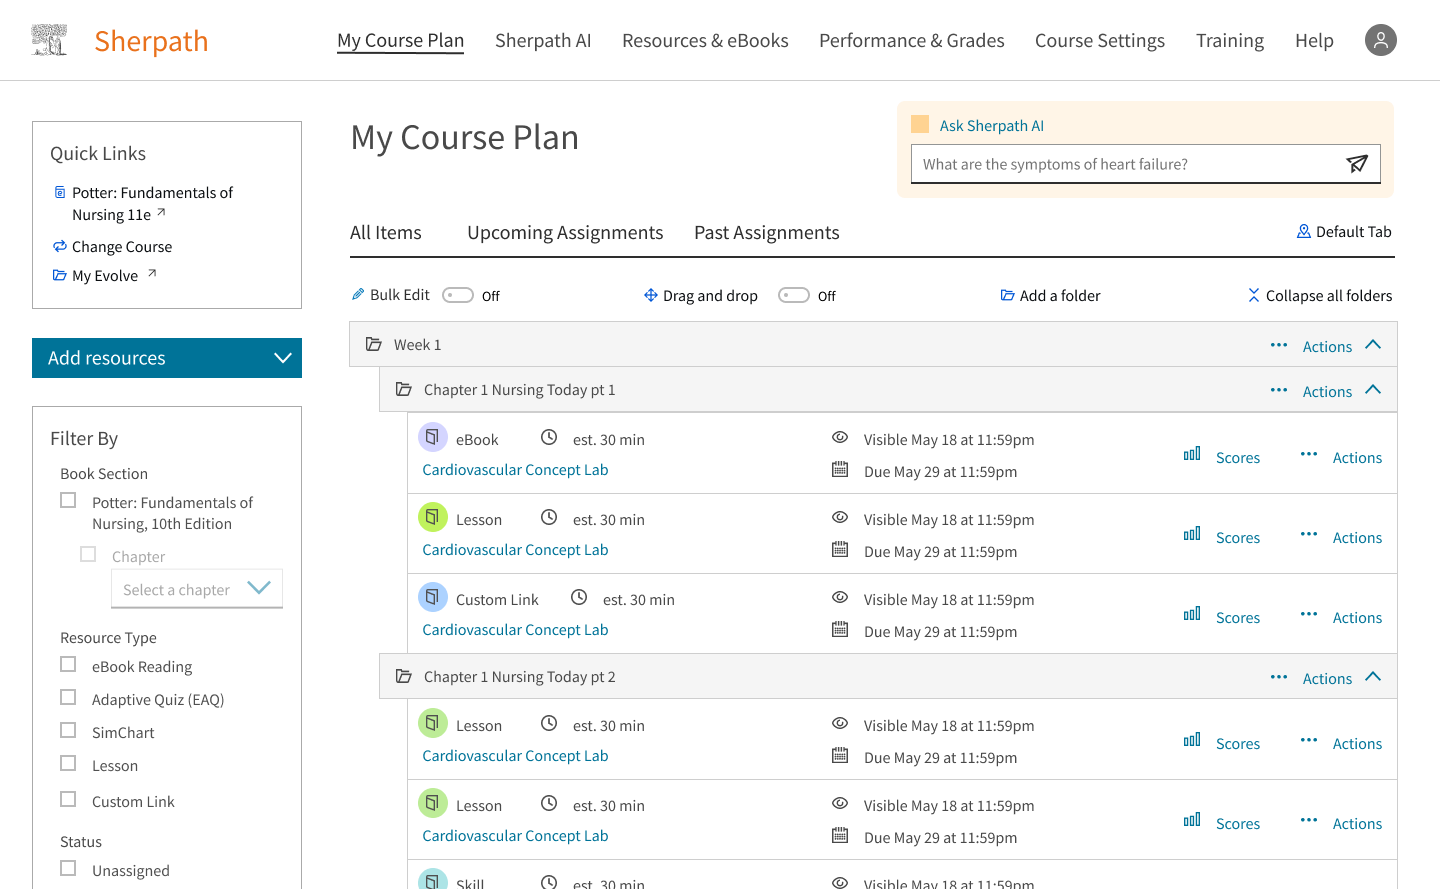The width and height of the screenshot is (1440, 889).
Task: Click the My Evolve folder icon
Action: click(x=60, y=275)
